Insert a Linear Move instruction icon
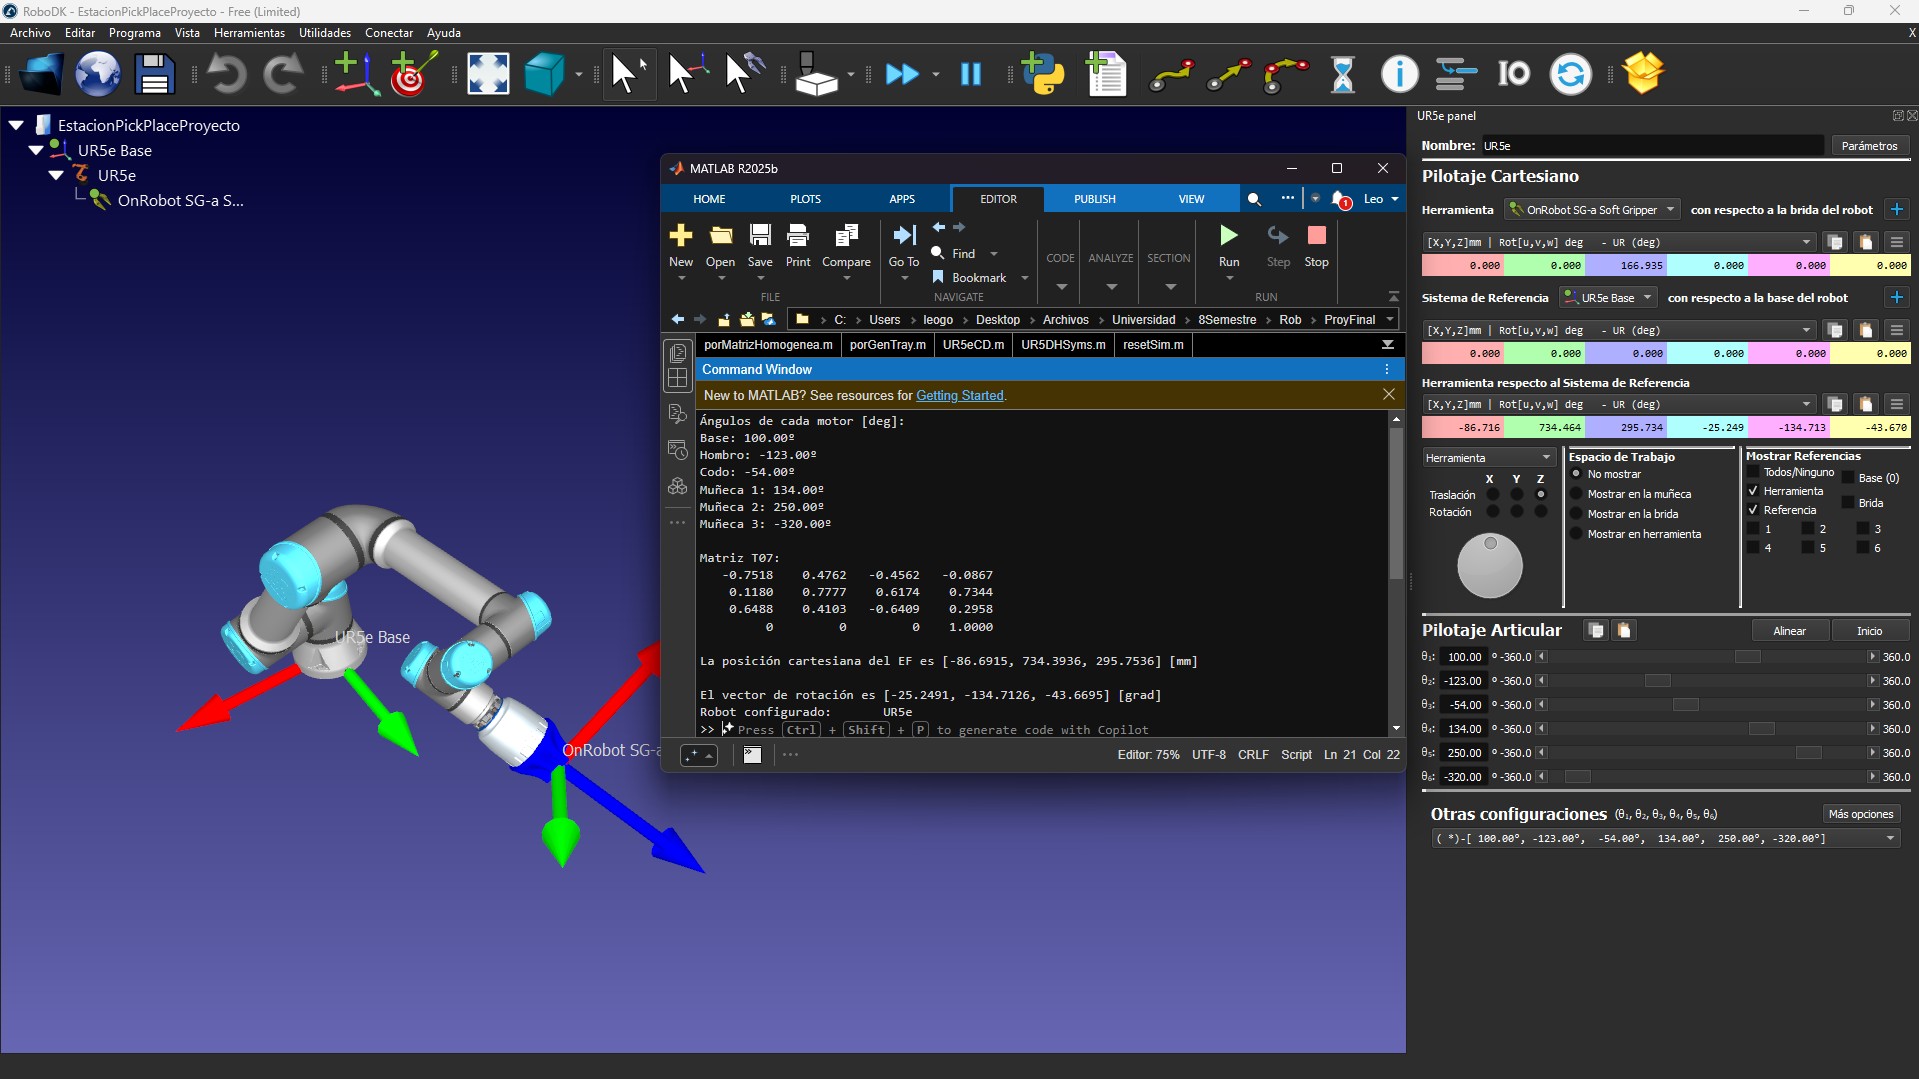1919x1079 pixels. pos(1228,74)
